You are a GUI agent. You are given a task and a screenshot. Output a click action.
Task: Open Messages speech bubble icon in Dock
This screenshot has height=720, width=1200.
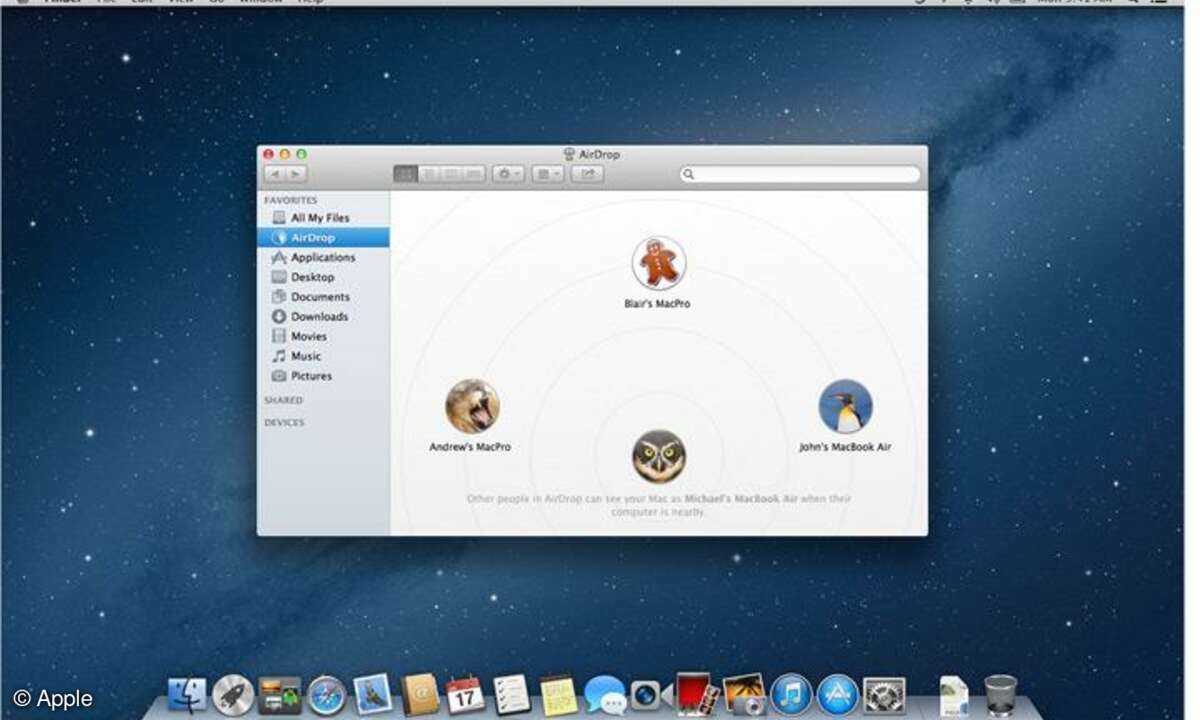605,694
